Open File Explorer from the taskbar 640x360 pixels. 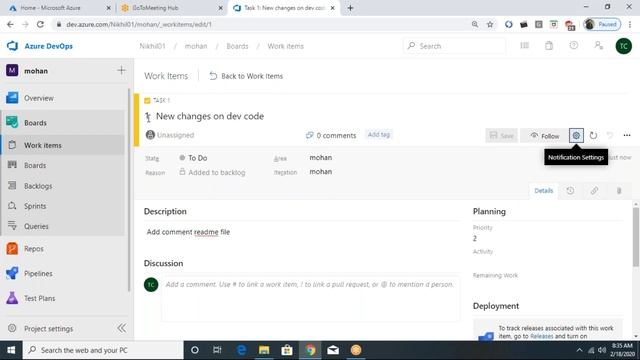(x=264, y=350)
